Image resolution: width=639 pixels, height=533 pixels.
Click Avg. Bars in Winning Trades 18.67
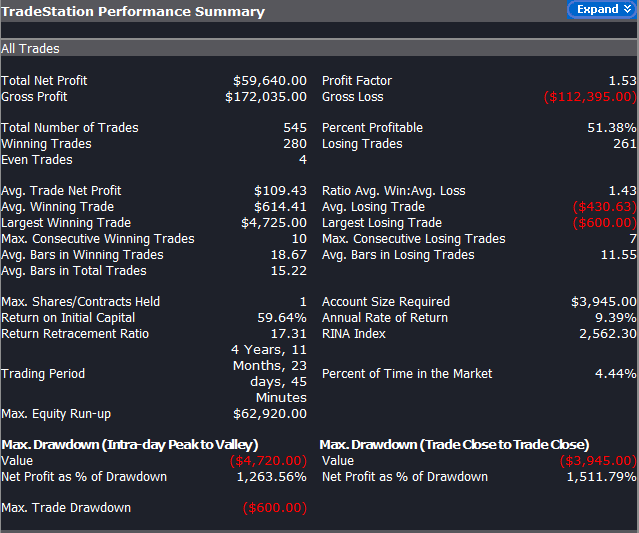(289, 255)
